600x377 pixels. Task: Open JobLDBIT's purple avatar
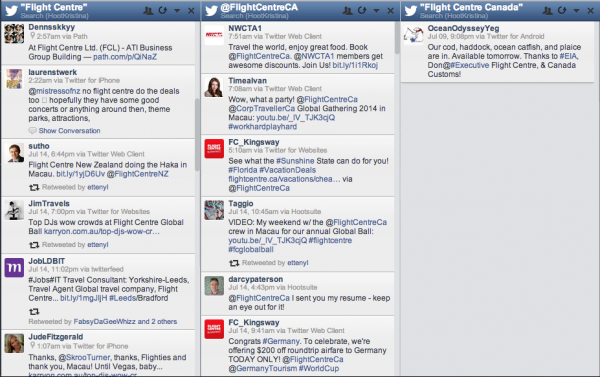[14, 268]
